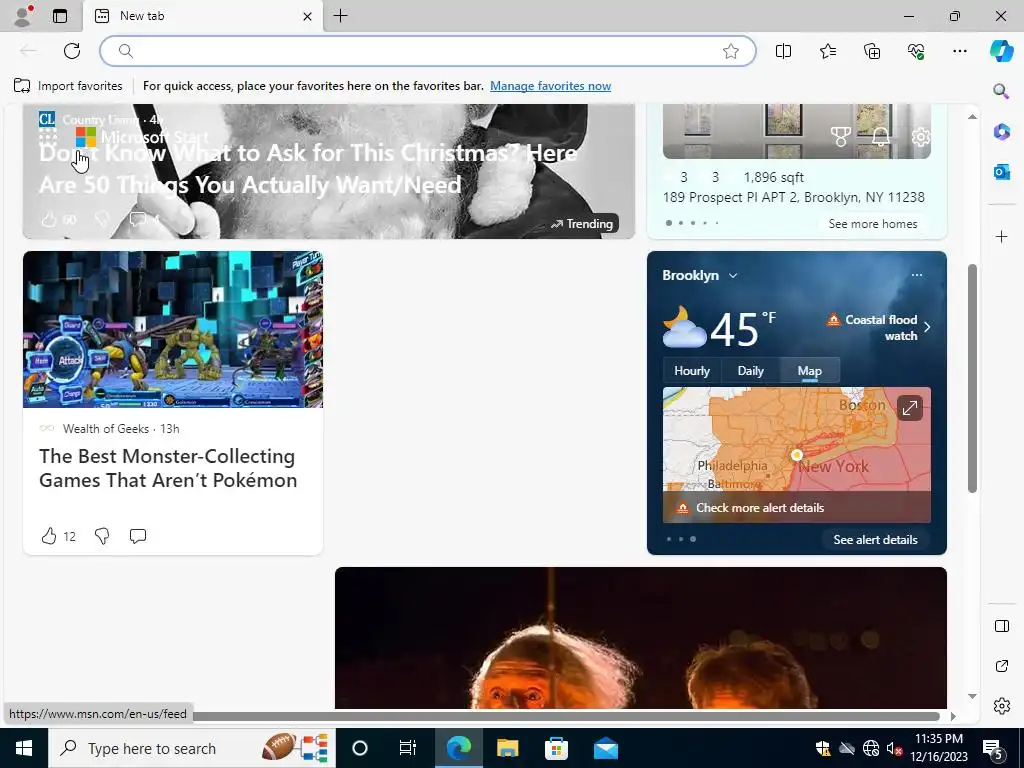Screen dimensions: 1024x768
Task: Refresh the current page
Action: tap(72, 51)
